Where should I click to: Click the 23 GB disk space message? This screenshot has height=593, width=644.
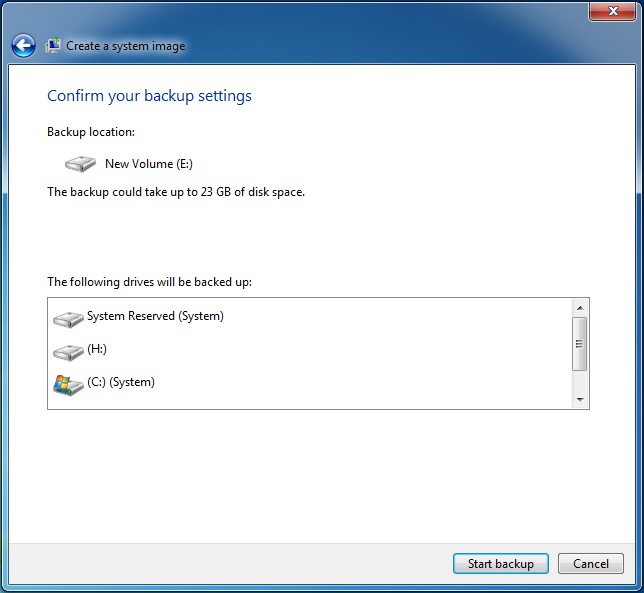click(176, 192)
